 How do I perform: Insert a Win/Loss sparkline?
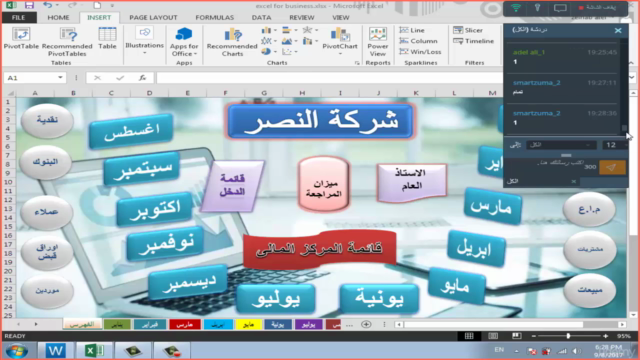[420, 52]
